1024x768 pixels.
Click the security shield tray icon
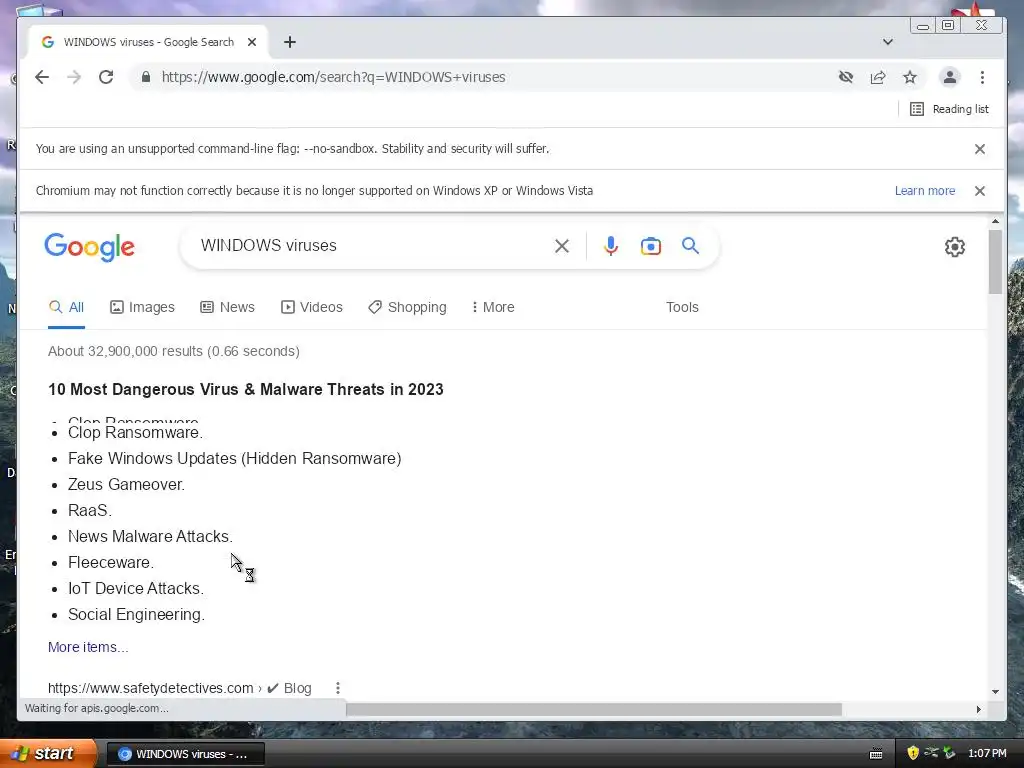click(x=913, y=754)
